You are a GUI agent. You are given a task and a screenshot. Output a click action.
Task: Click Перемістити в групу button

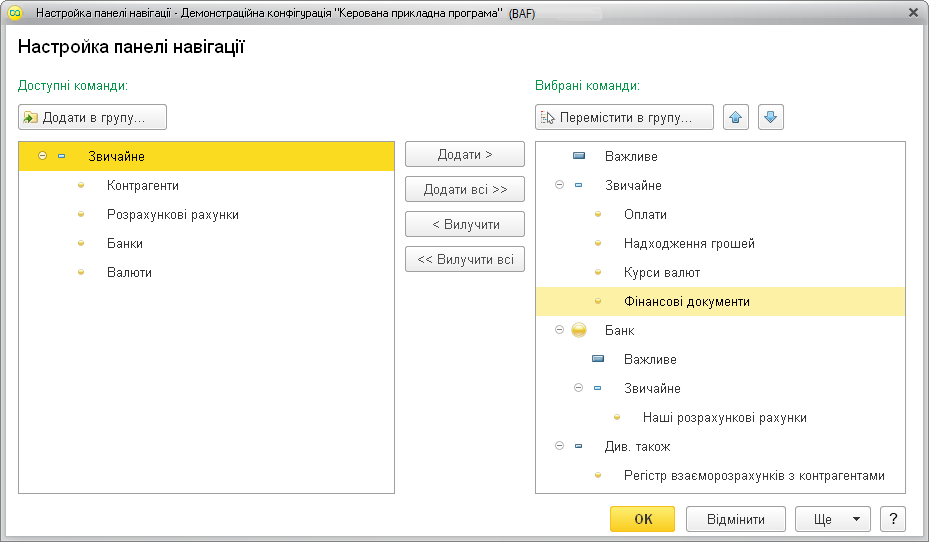[624, 117]
